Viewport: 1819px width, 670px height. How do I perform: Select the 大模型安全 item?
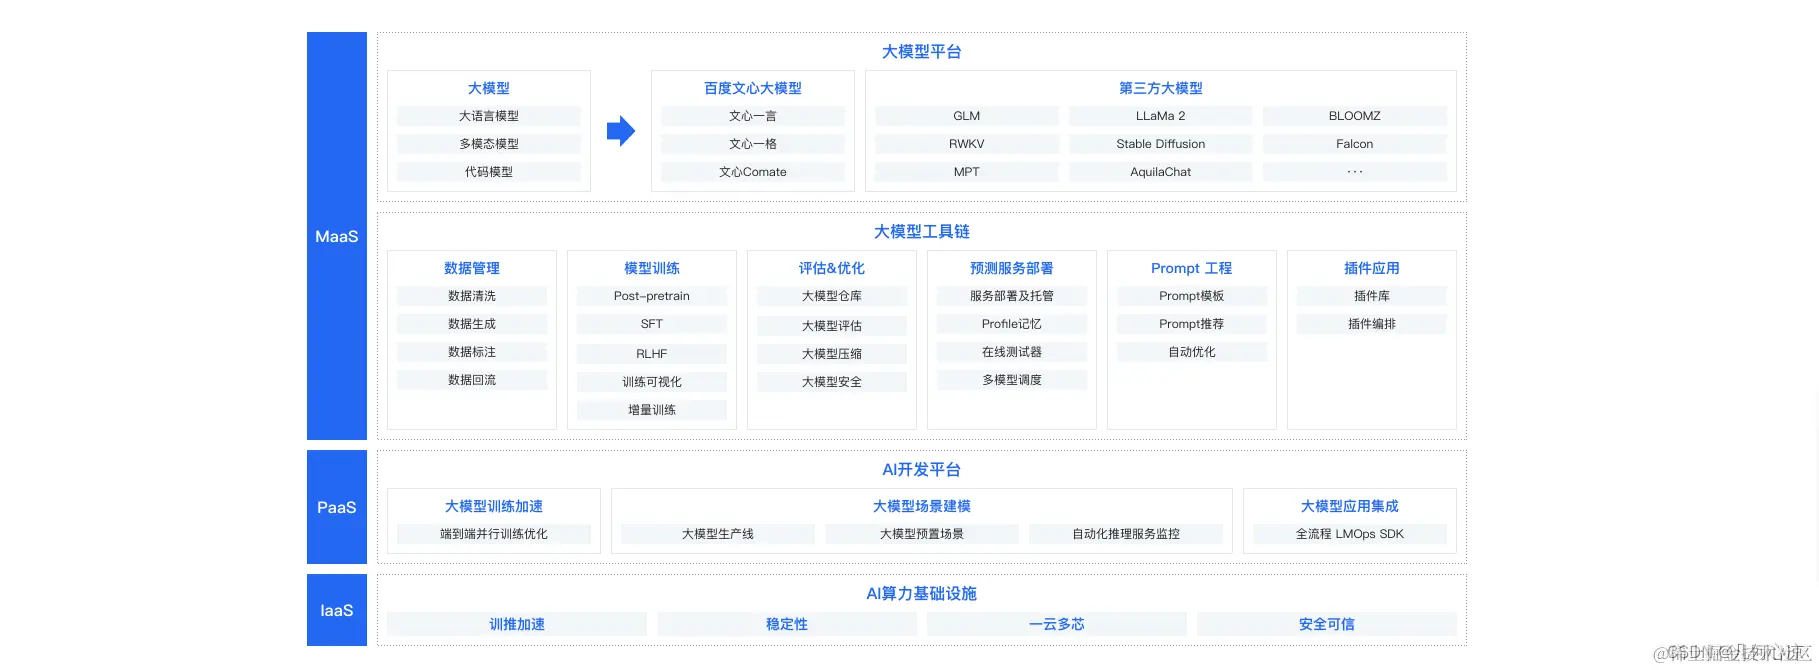(832, 382)
